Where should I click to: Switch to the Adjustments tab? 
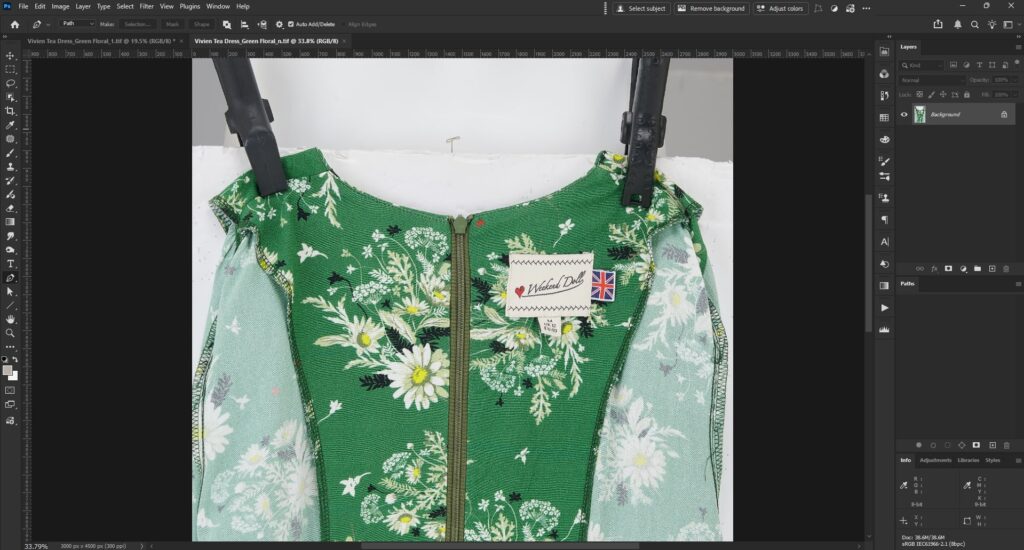pyautogui.click(x=935, y=461)
